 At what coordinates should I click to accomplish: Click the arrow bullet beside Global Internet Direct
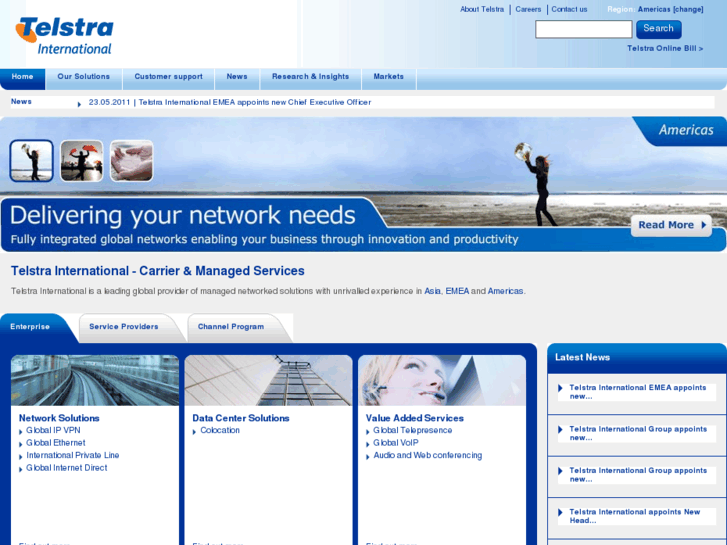click(x=20, y=470)
